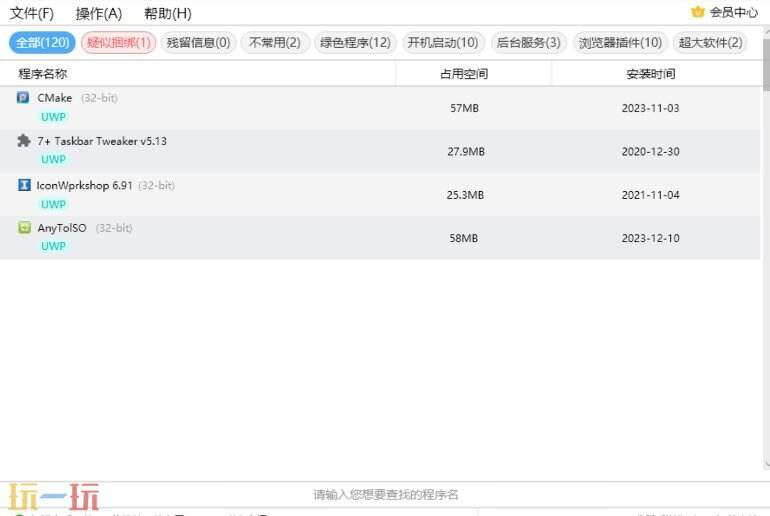Select the 绿色程序(12) filter tab
The height and width of the screenshot is (516, 770).
355,43
